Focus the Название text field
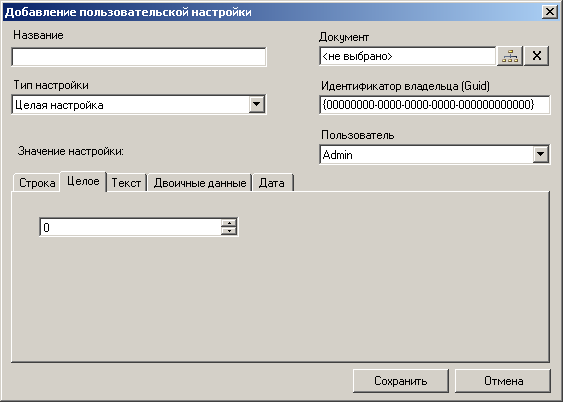Image resolution: width=563 pixels, height=402 pixels. (139, 57)
